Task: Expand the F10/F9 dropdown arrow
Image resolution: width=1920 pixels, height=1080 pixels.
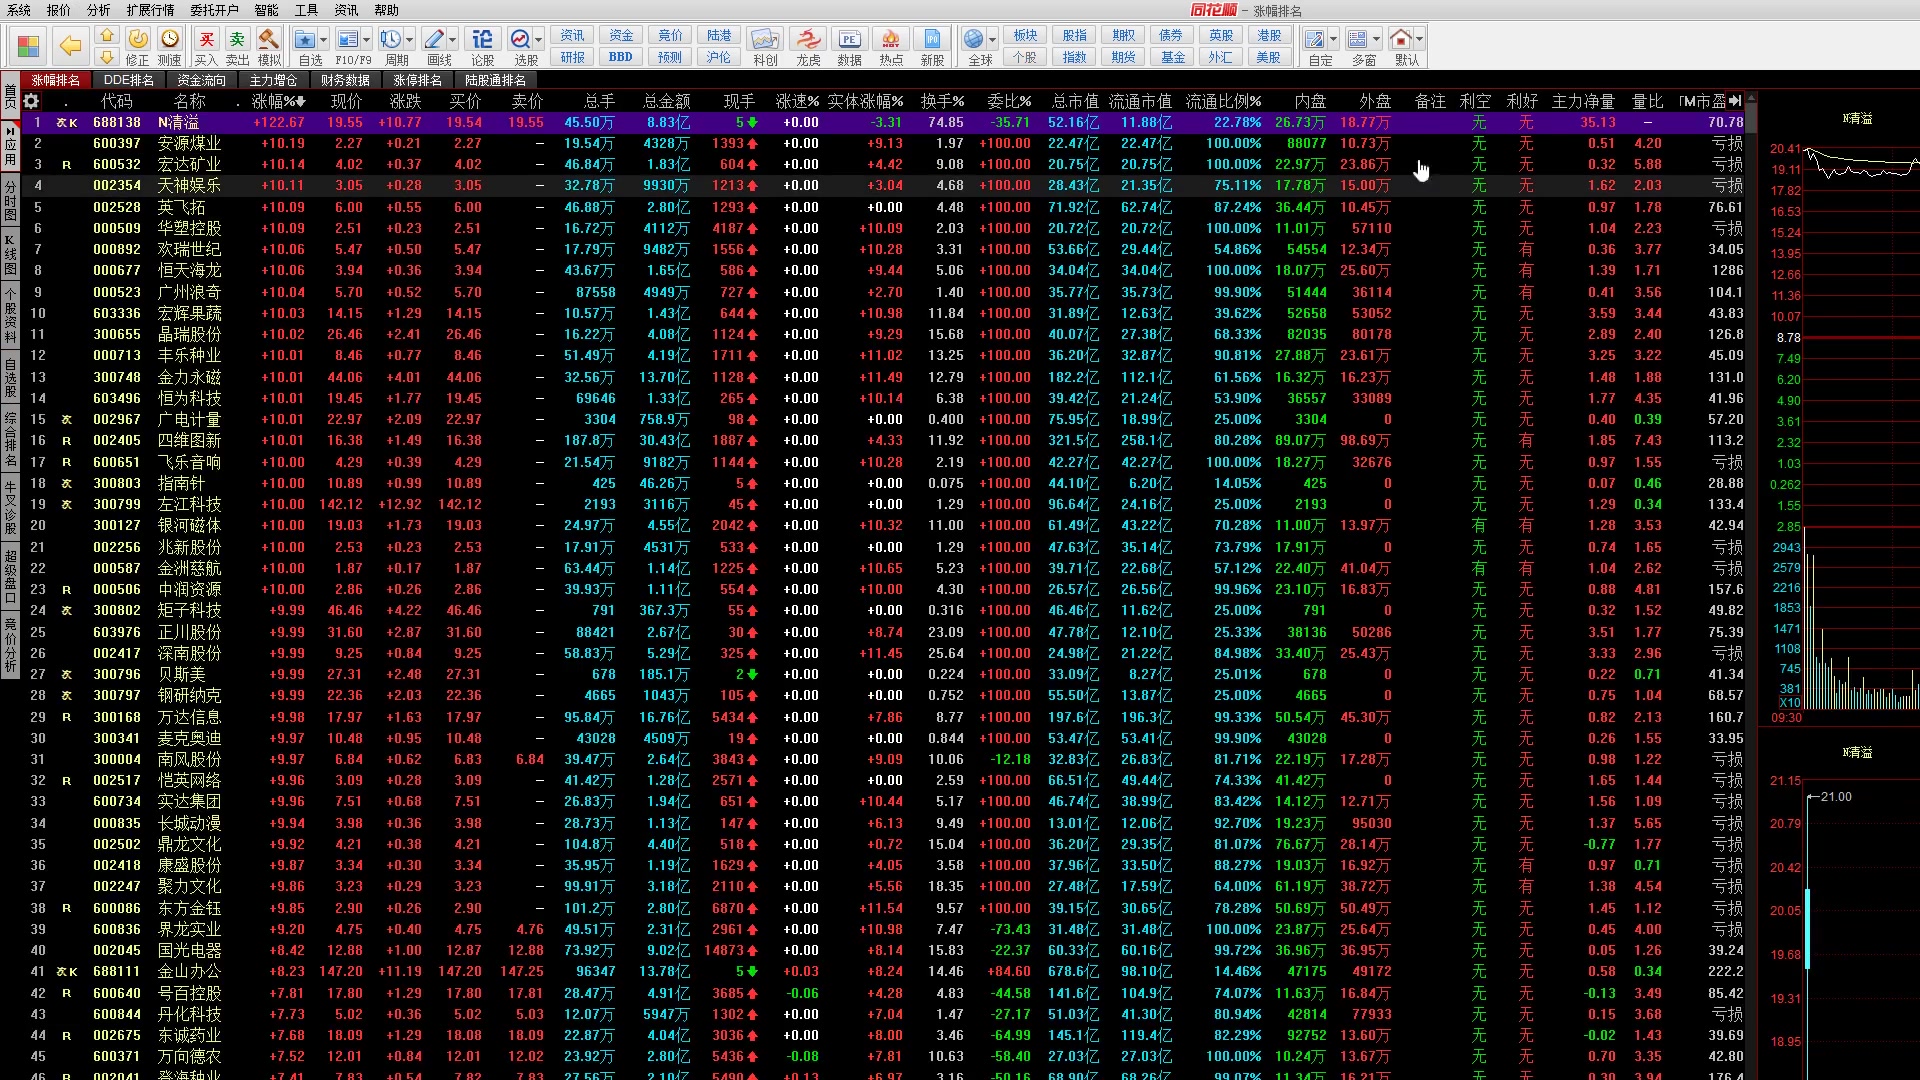Action: 367,40
